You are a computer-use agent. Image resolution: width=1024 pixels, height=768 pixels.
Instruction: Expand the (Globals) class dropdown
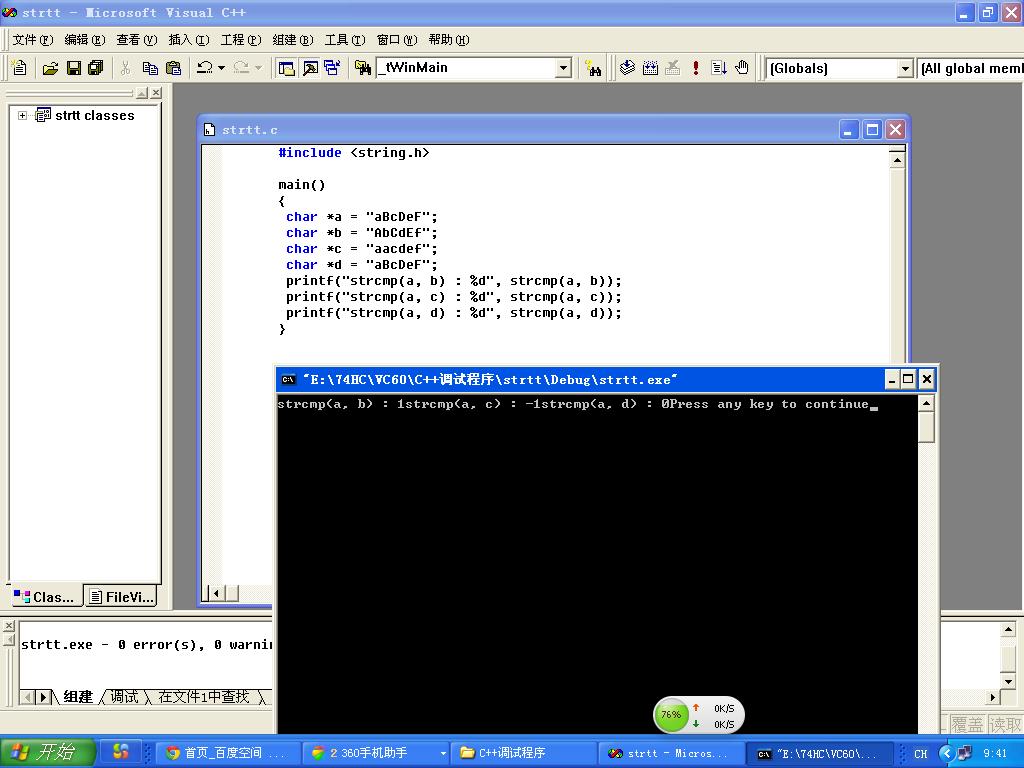coord(904,68)
